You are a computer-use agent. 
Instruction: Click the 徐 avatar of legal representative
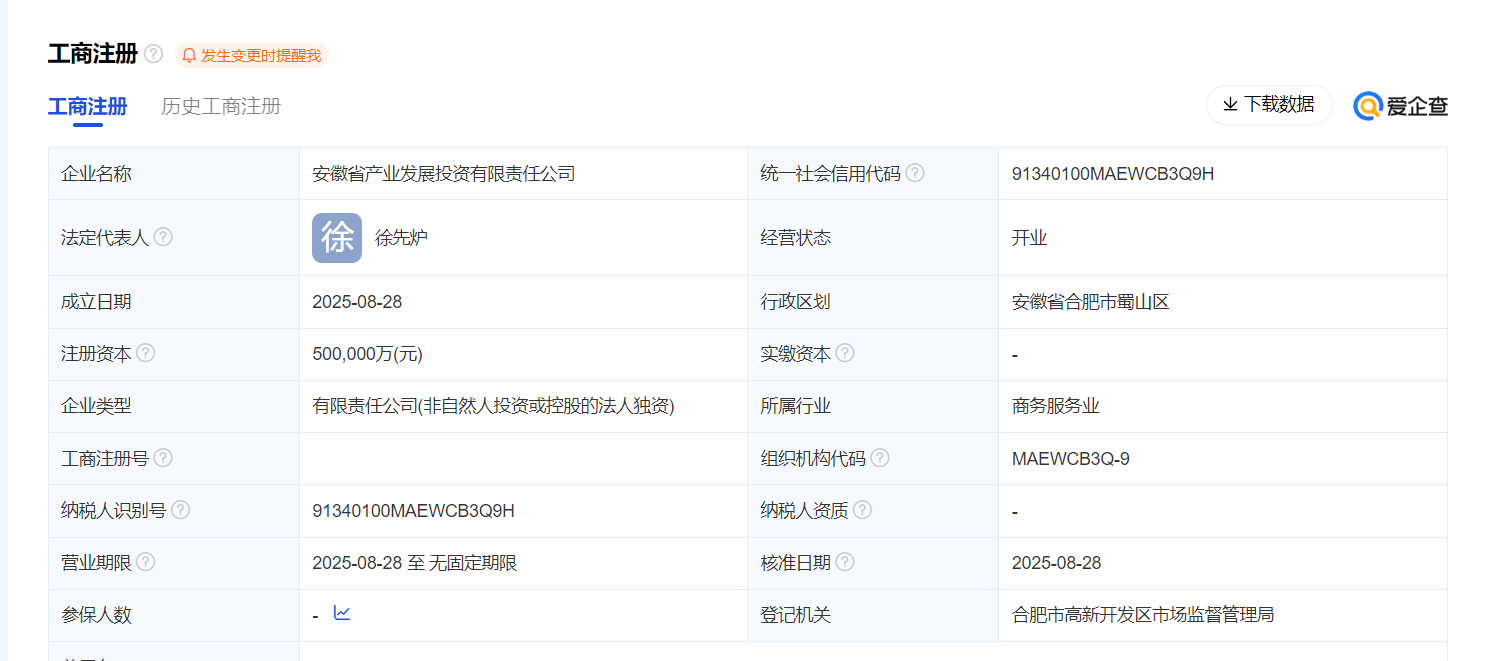coord(337,238)
